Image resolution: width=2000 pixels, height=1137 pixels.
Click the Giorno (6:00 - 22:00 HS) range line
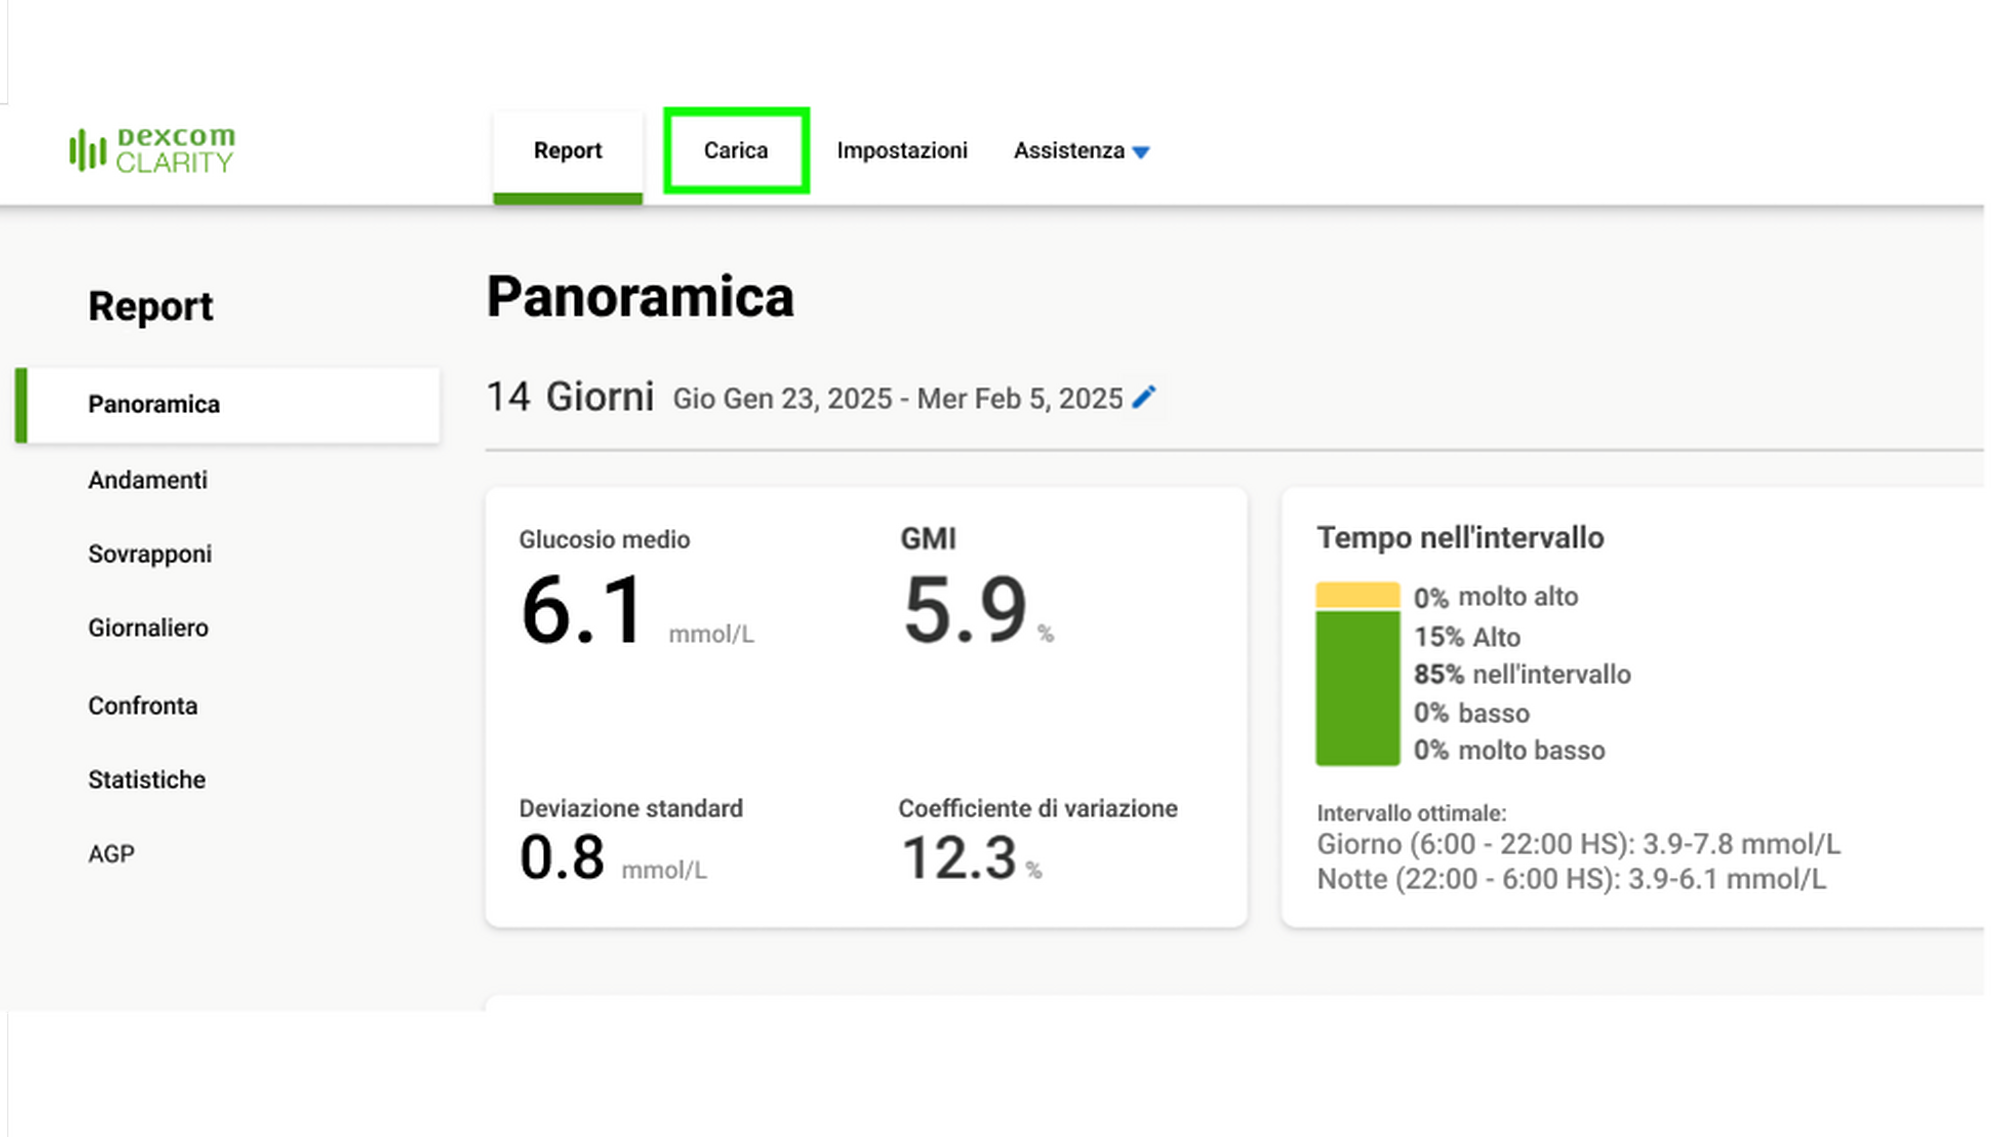[1578, 845]
